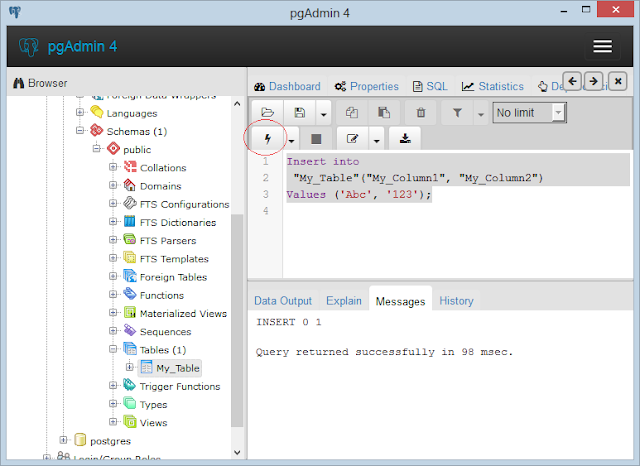Open the Save options dropdown arrow
The image size is (640, 466).
pyautogui.click(x=323, y=113)
